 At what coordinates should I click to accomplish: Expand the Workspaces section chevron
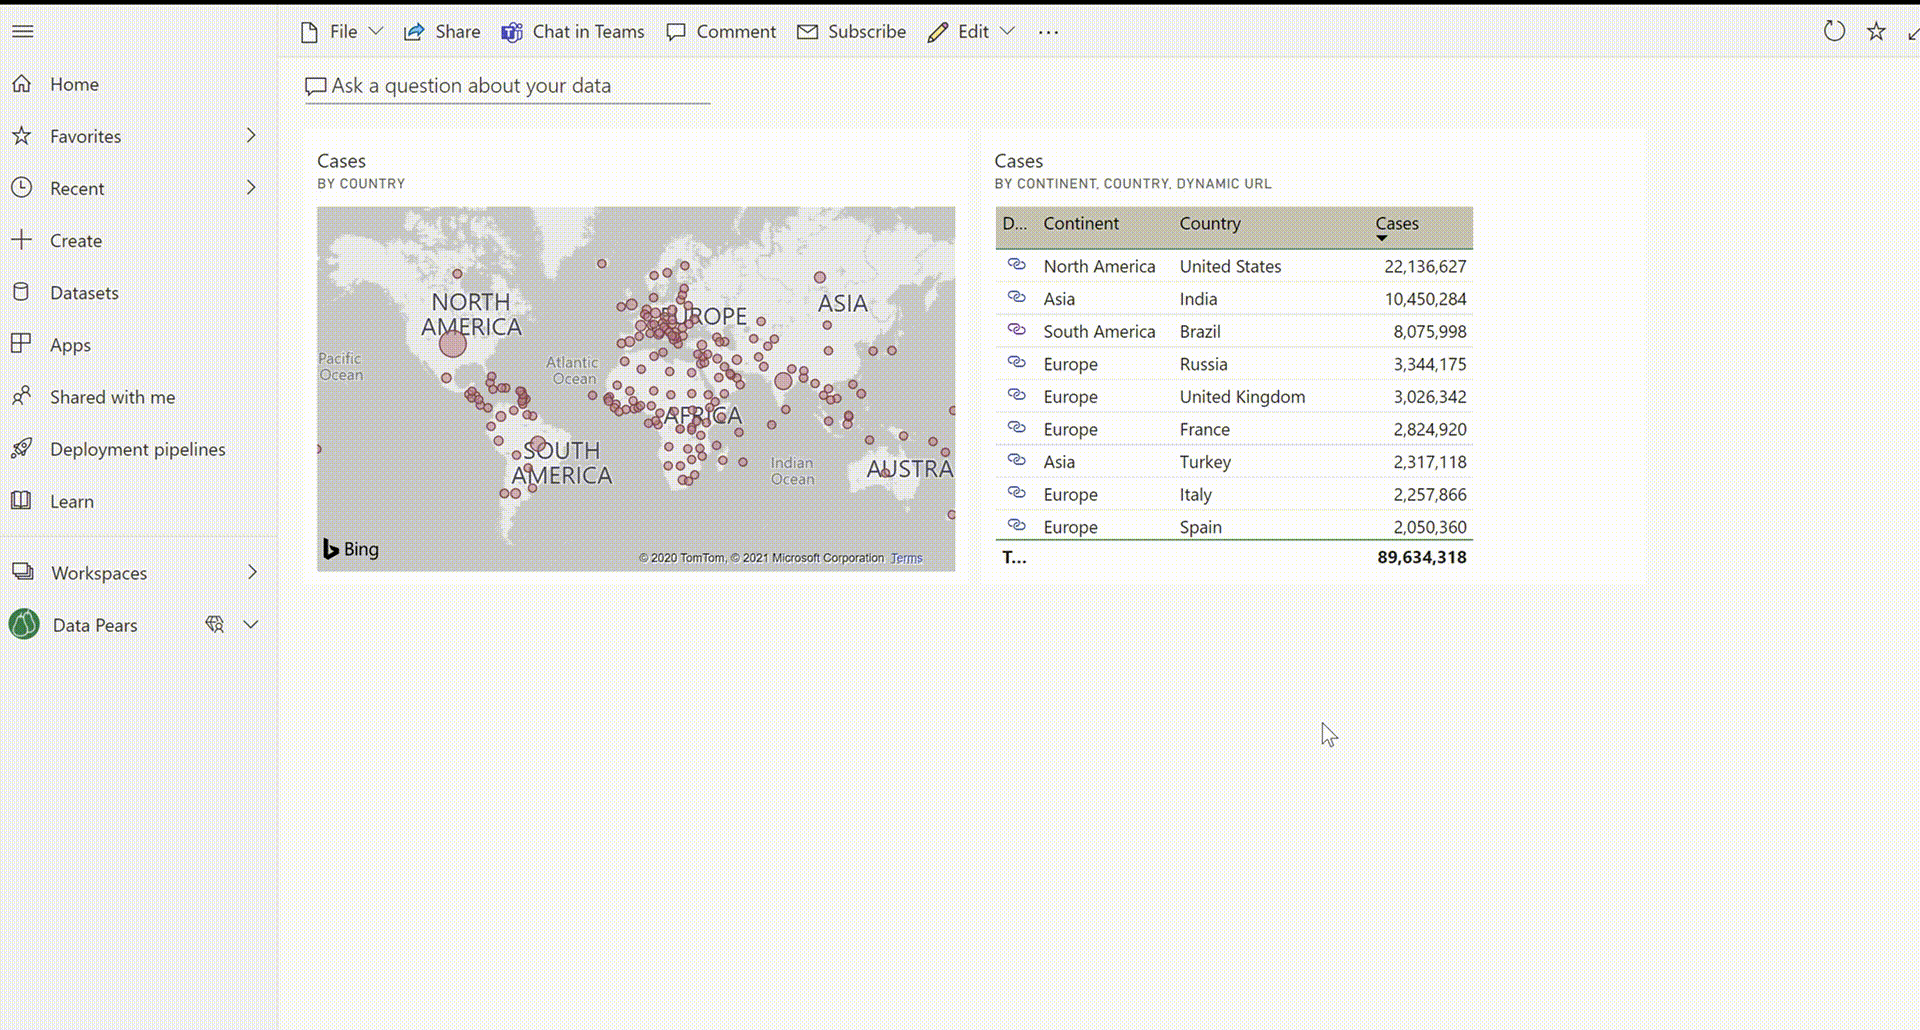coord(251,572)
